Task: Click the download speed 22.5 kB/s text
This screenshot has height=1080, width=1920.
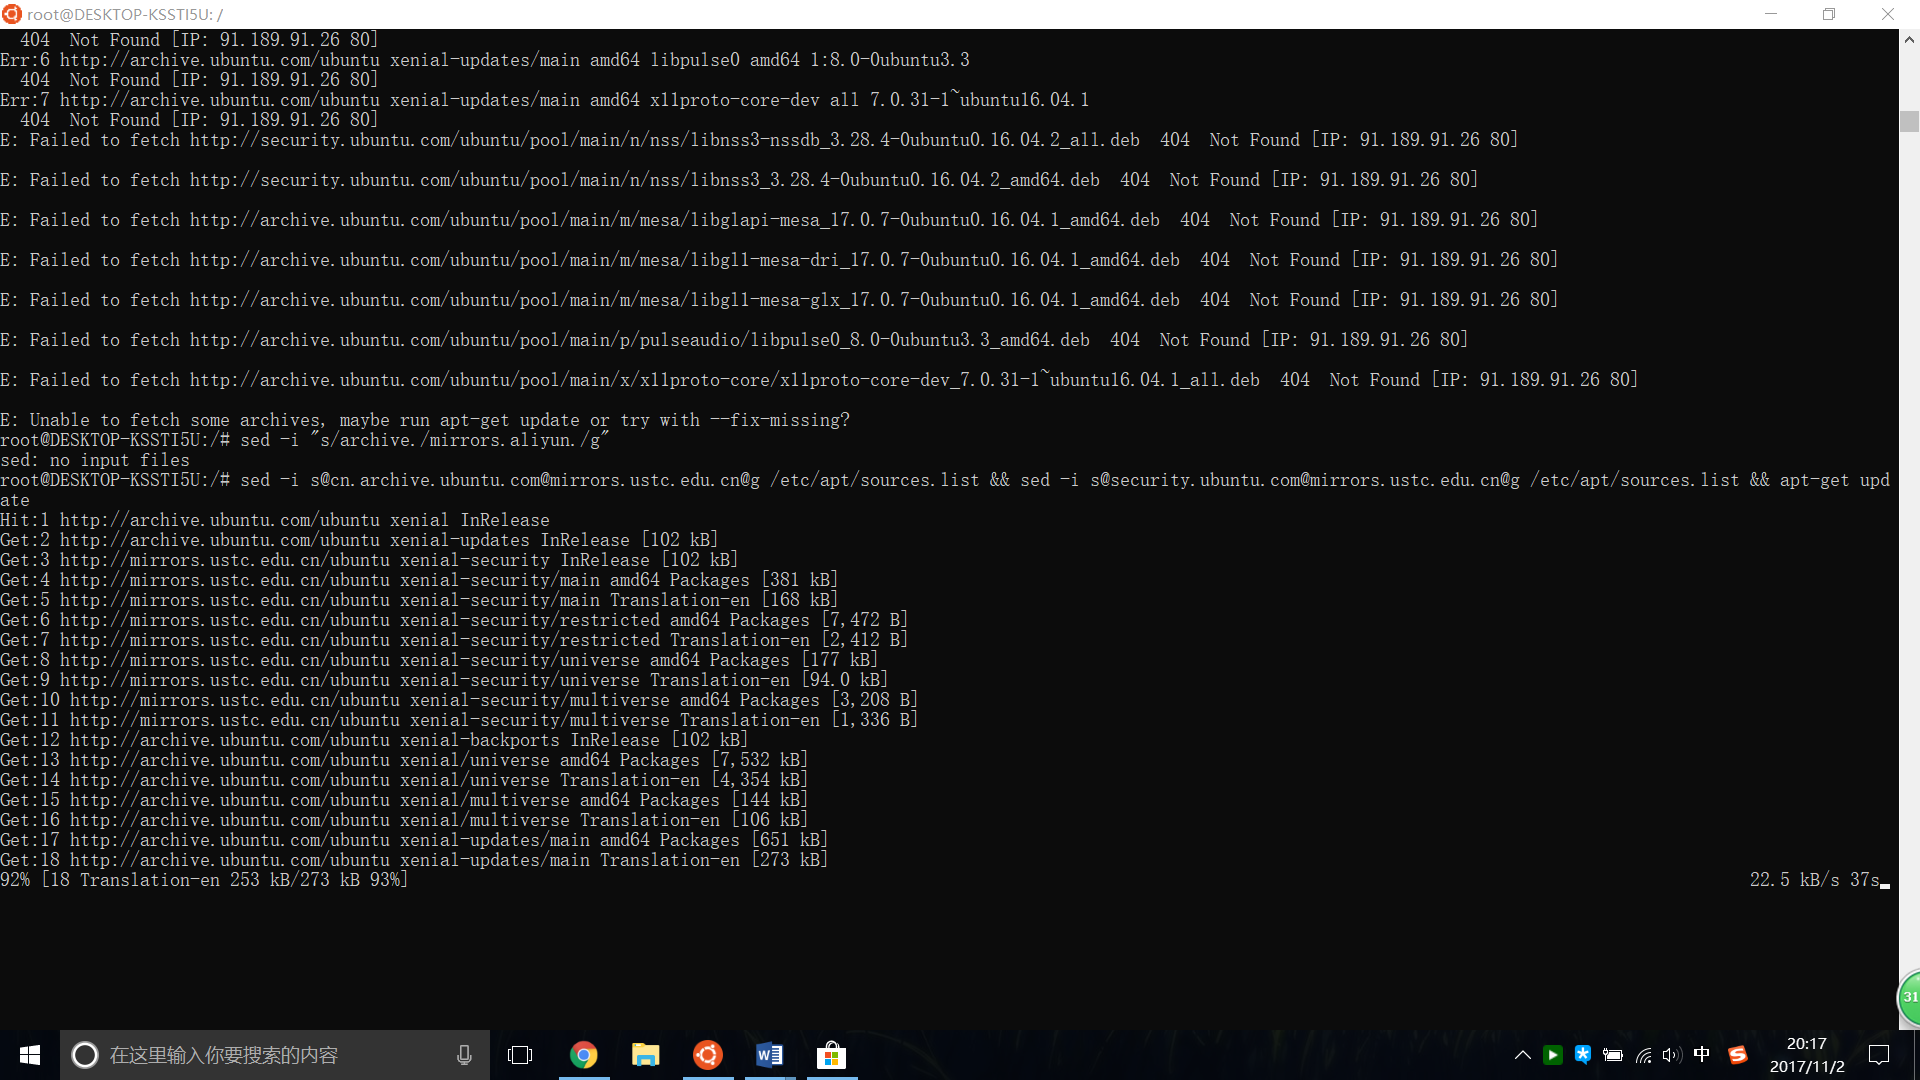Action: (1794, 880)
